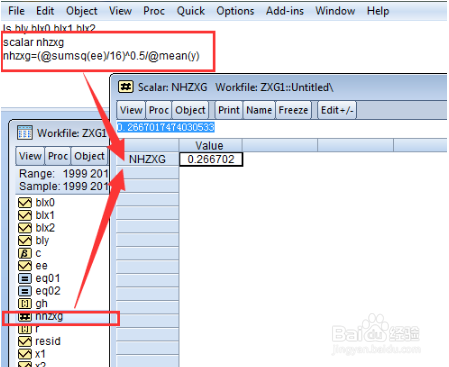Click the scalar value edit field showing 0.266701747
Image resolution: width=449 pixels, height=367 pixels.
pyautogui.click(x=282, y=127)
